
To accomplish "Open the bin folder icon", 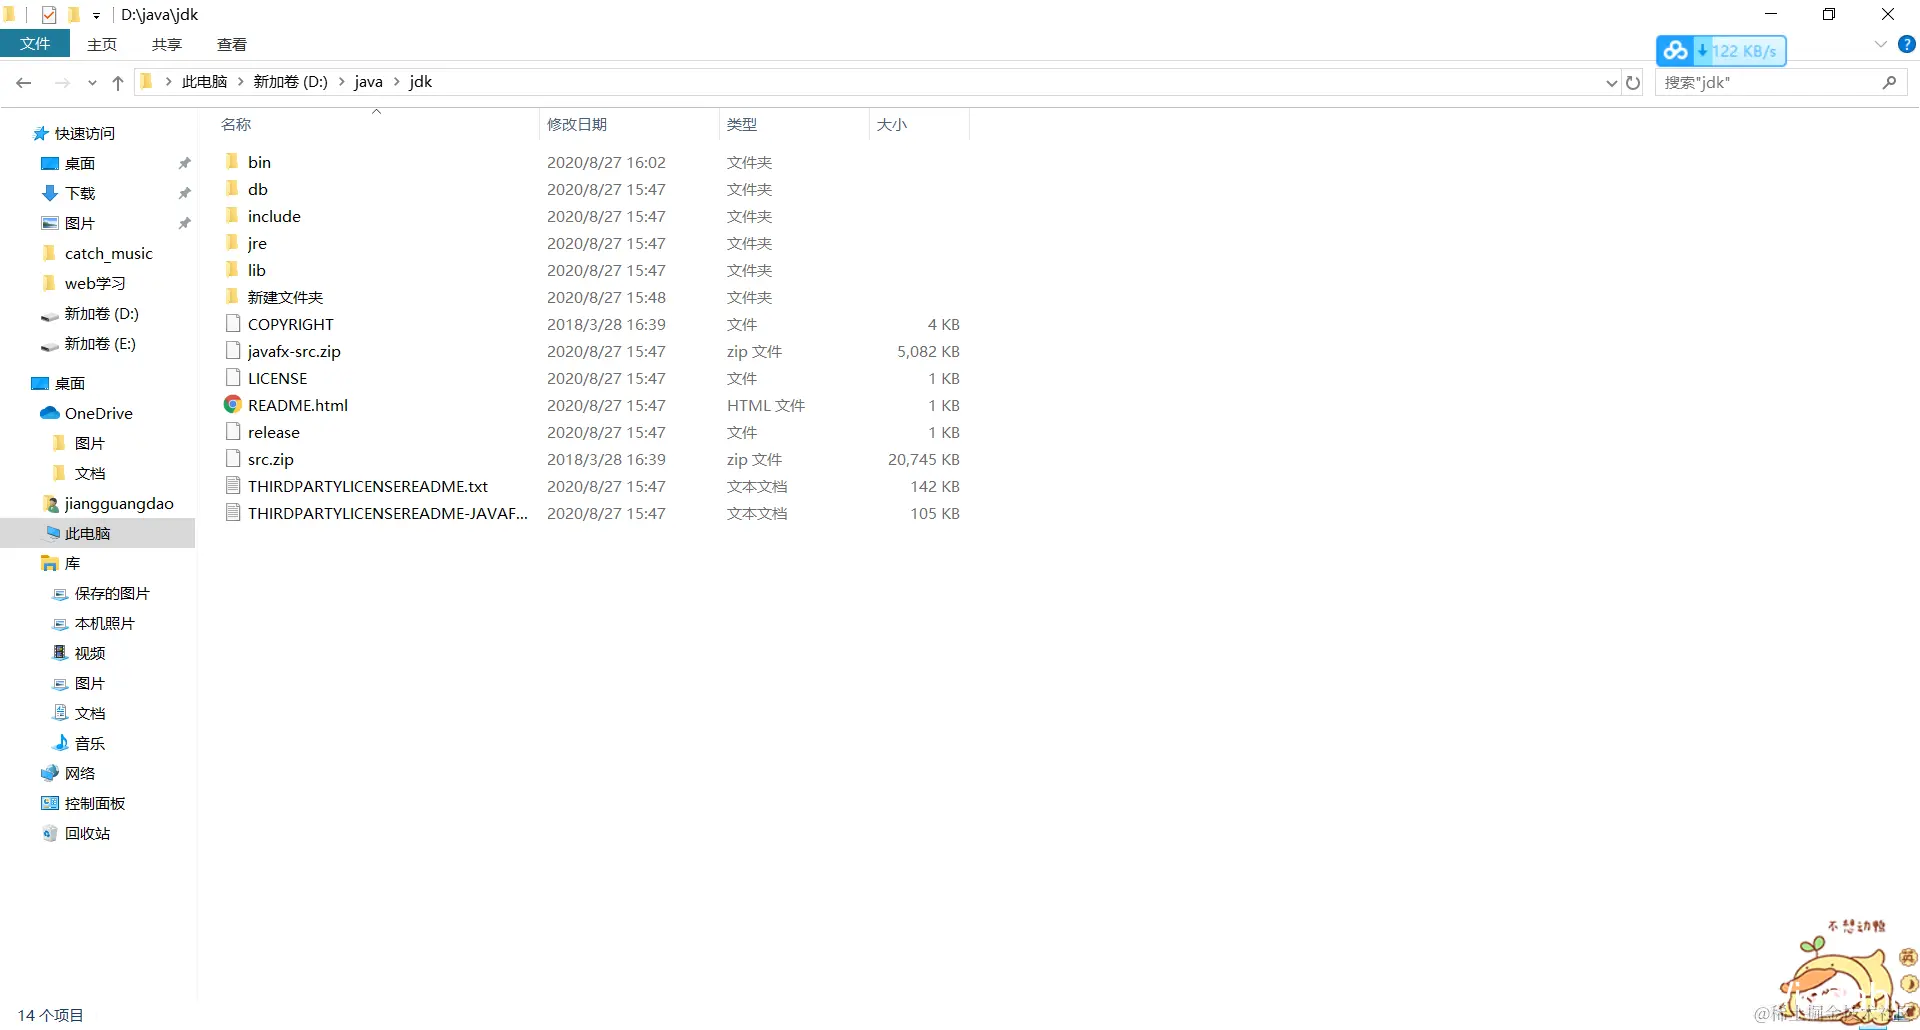I will [x=232, y=161].
